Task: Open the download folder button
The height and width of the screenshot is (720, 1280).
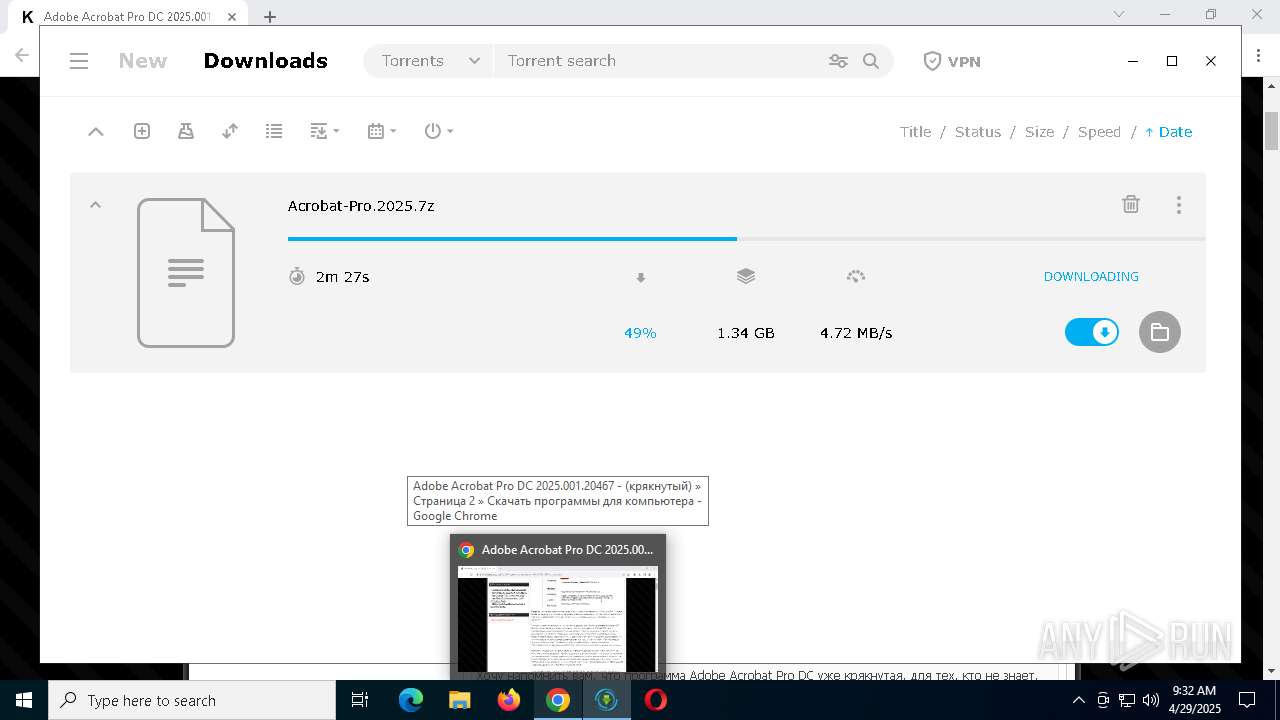Action: pos(1160,332)
